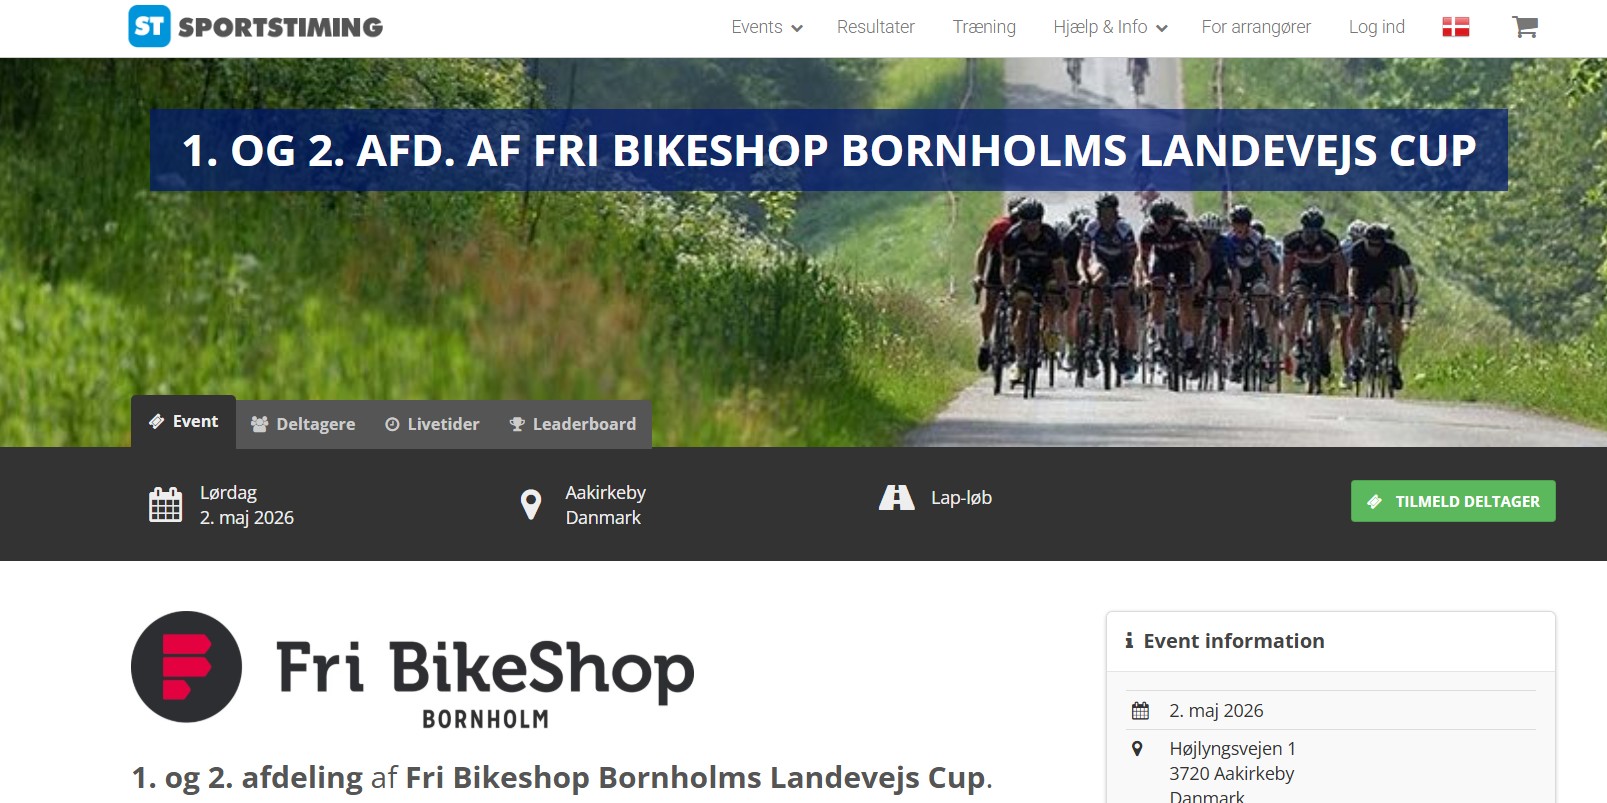Screen dimensions: 1607x803
Task: Open the Leaderboard tab
Action: (x=573, y=424)
